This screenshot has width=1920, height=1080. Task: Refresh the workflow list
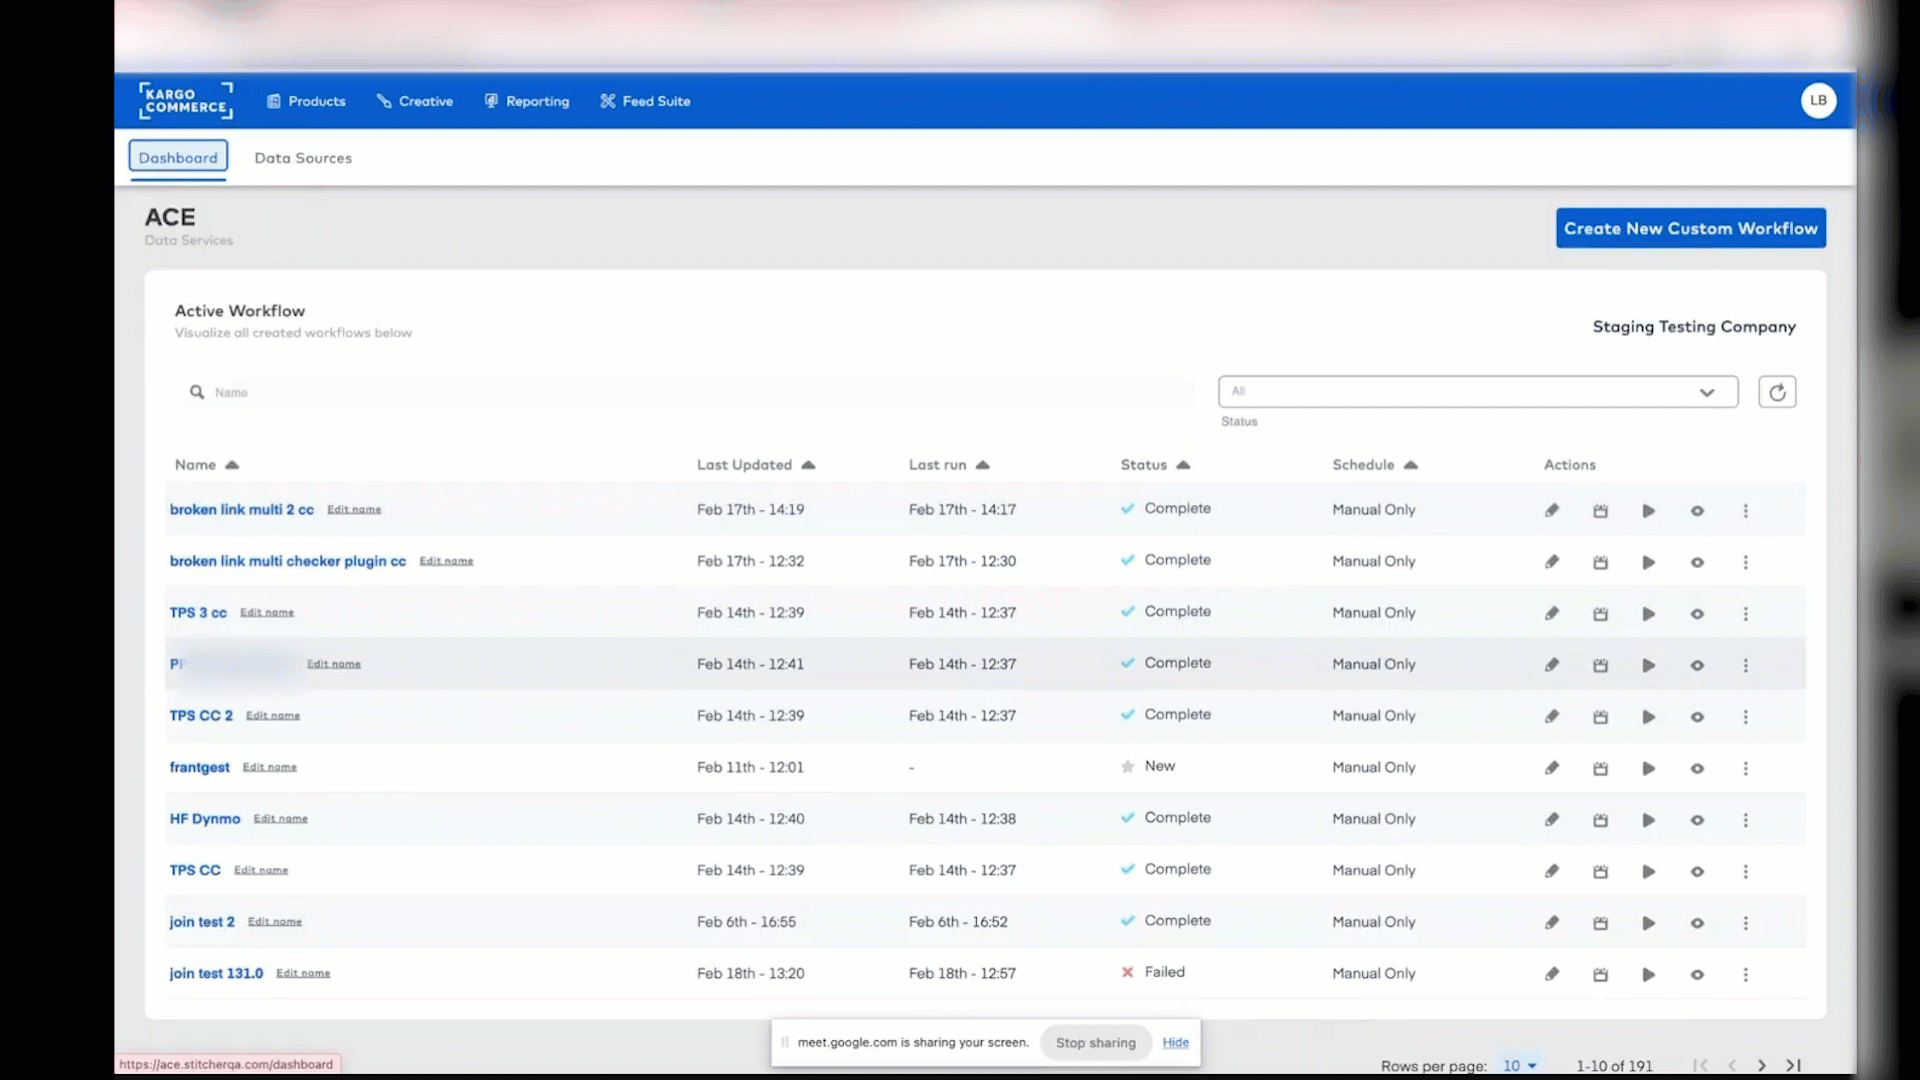pos(1777,391)
